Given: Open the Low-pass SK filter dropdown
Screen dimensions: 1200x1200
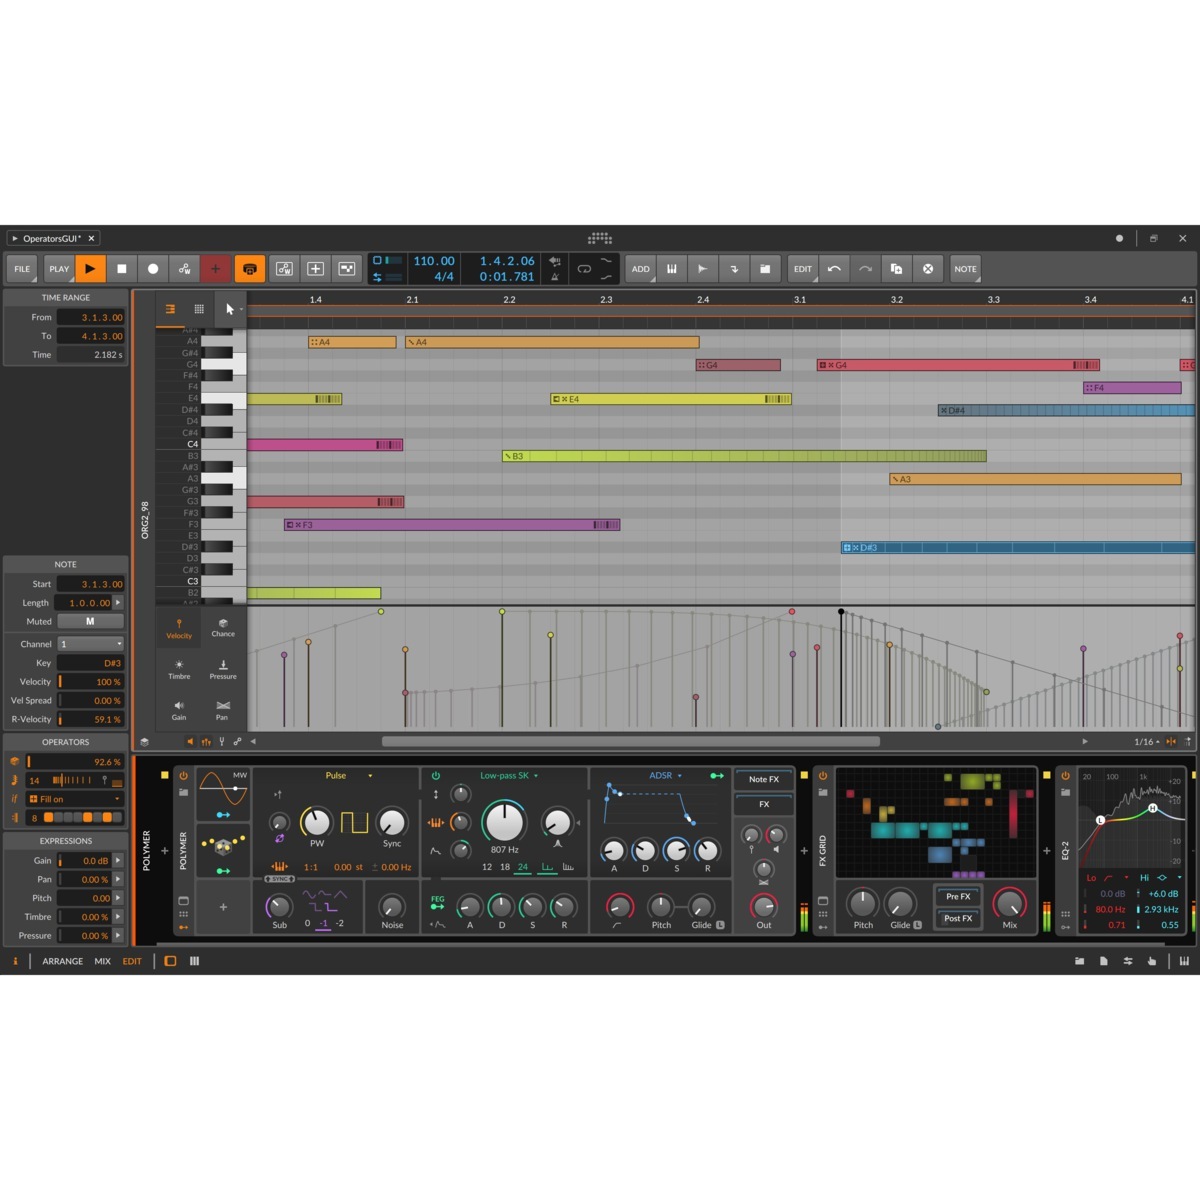Looking at the screenshot, I should pos(505,775).
